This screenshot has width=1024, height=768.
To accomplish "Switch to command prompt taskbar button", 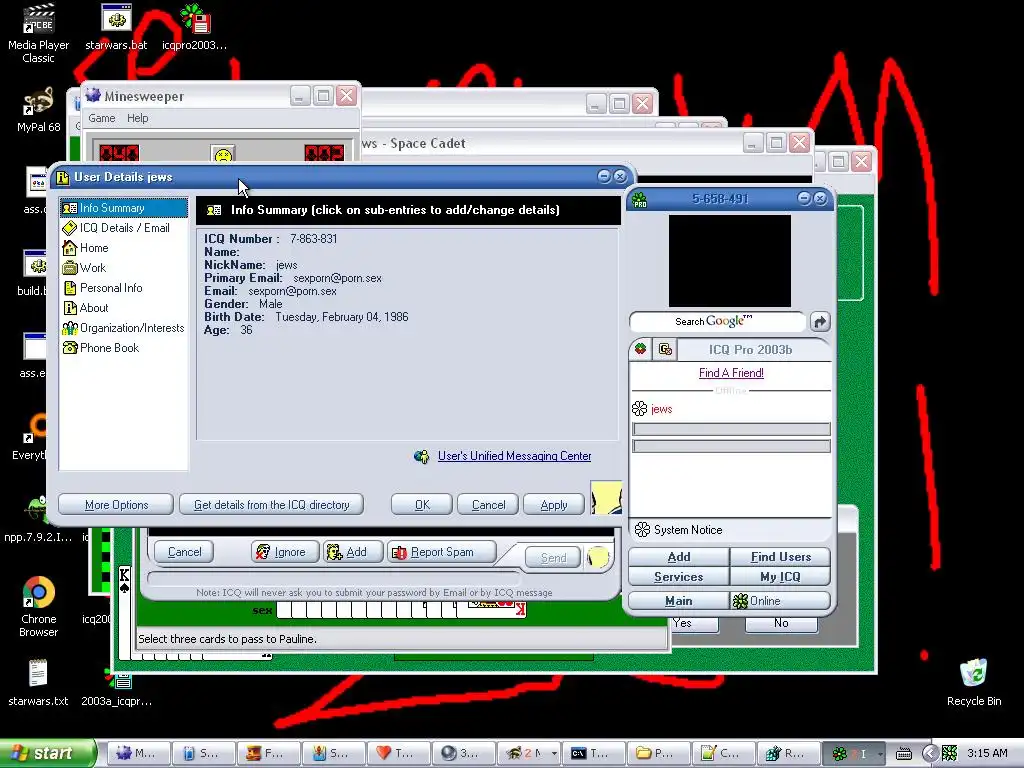I will [x=594, y=753].
